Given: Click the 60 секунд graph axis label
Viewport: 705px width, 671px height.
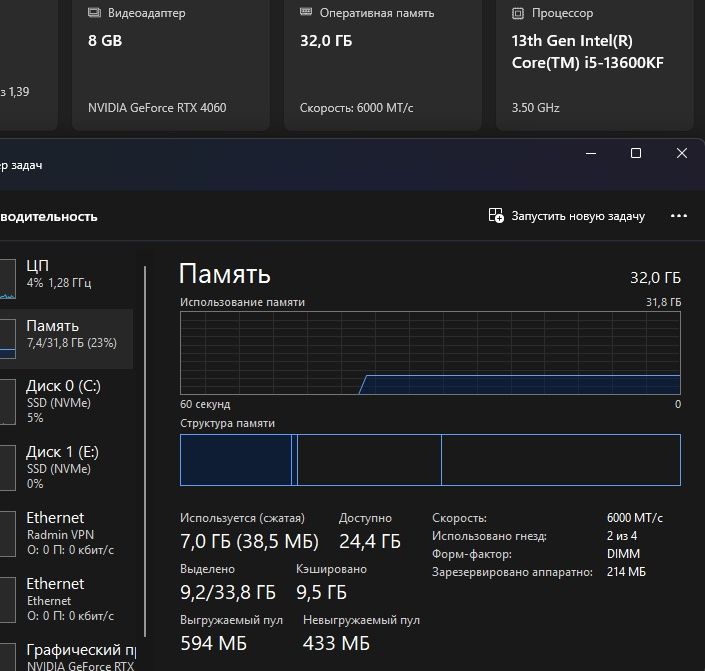Looking at the screenshot, I should tap(205, 404).
